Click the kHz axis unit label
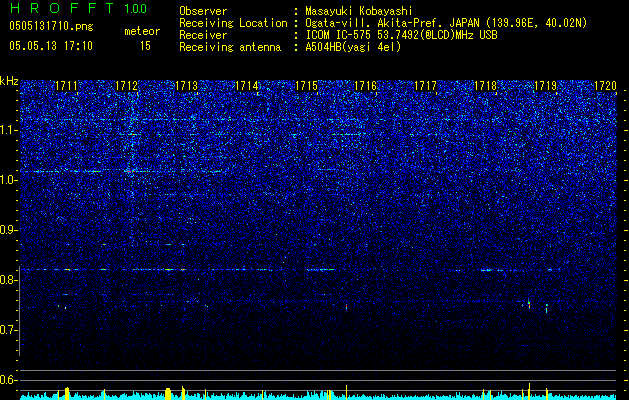The width and height of the screenshot is (629, 400). (x=9, y=81)
